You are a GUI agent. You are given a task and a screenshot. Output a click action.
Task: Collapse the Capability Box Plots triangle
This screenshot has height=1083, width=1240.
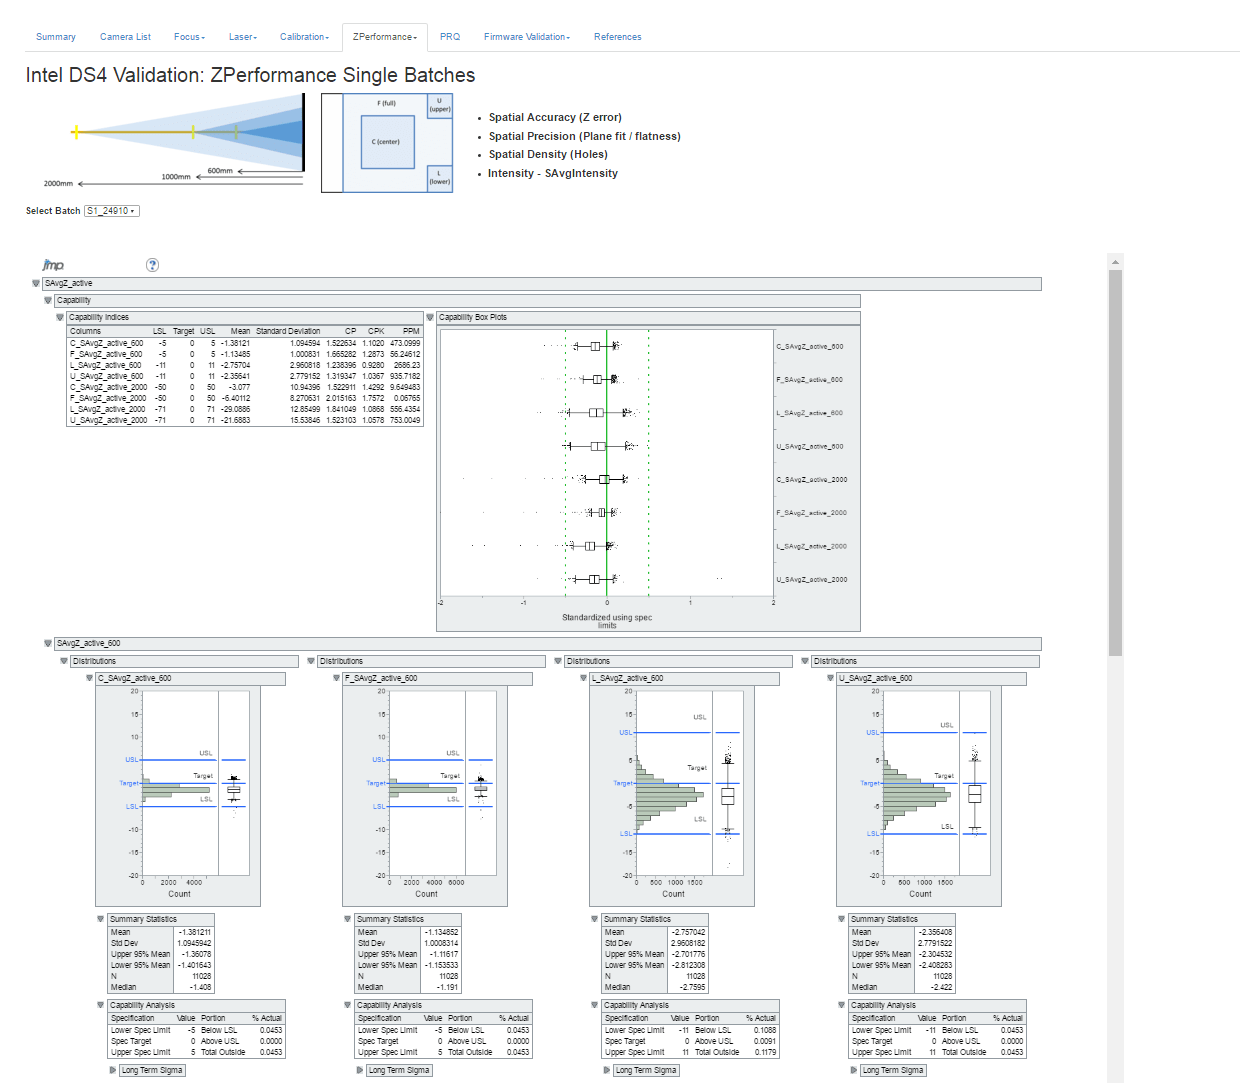(x=430, y=317)
